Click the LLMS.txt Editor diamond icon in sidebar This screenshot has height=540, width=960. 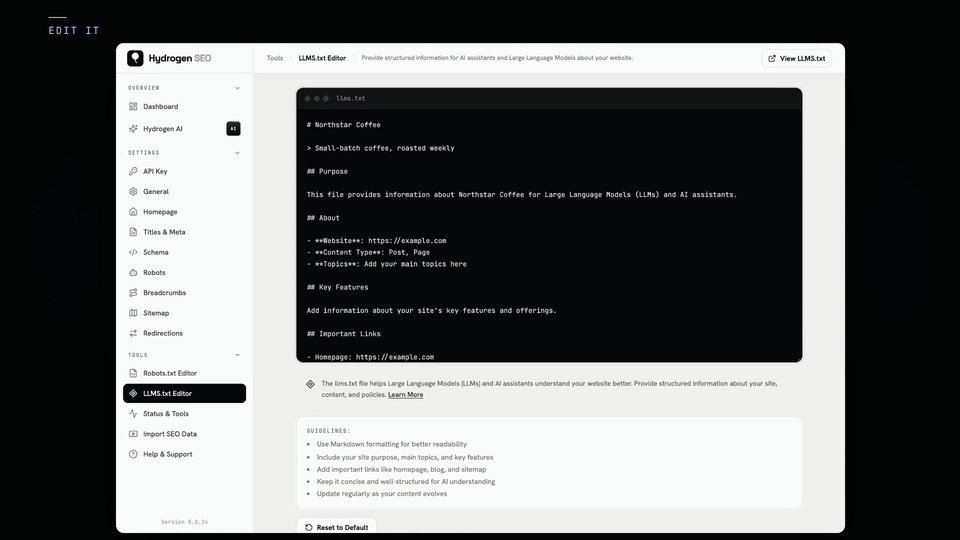coord(133,393)
